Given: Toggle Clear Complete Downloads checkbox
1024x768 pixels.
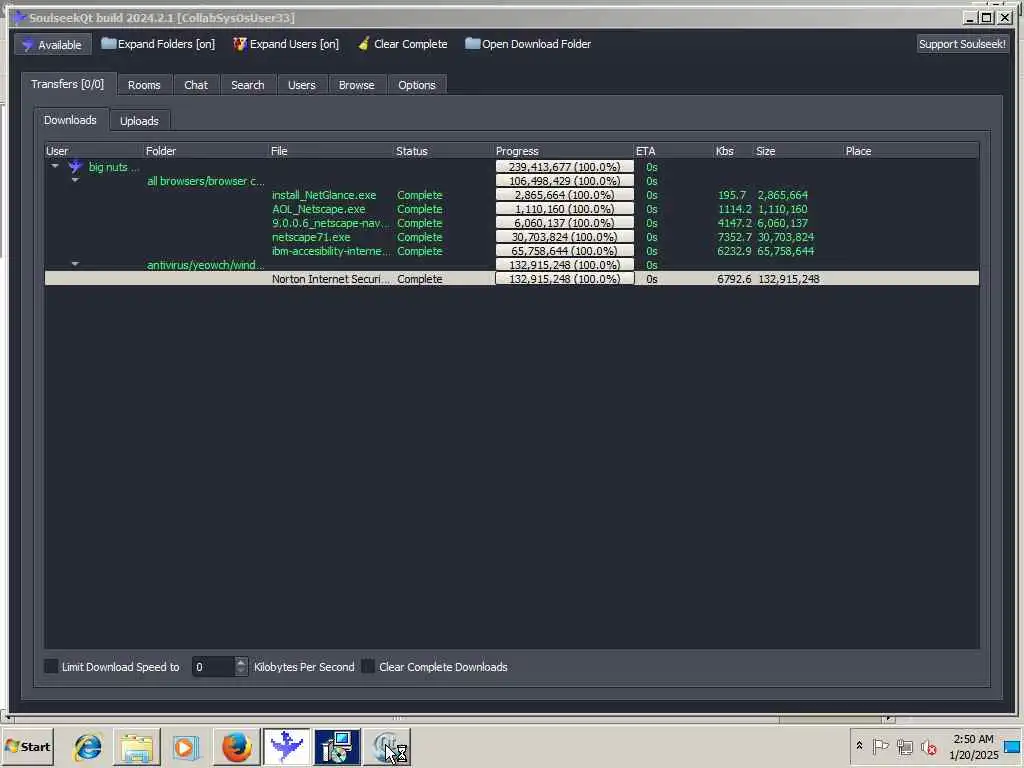Looking at the screenshot, I should 368,666.
